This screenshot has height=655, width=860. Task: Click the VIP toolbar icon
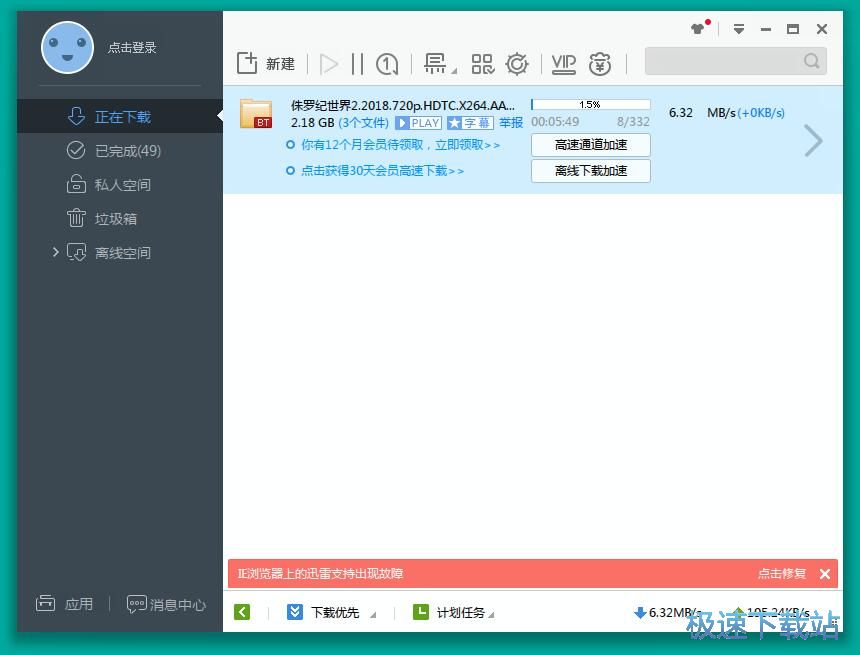coord(564,64)
